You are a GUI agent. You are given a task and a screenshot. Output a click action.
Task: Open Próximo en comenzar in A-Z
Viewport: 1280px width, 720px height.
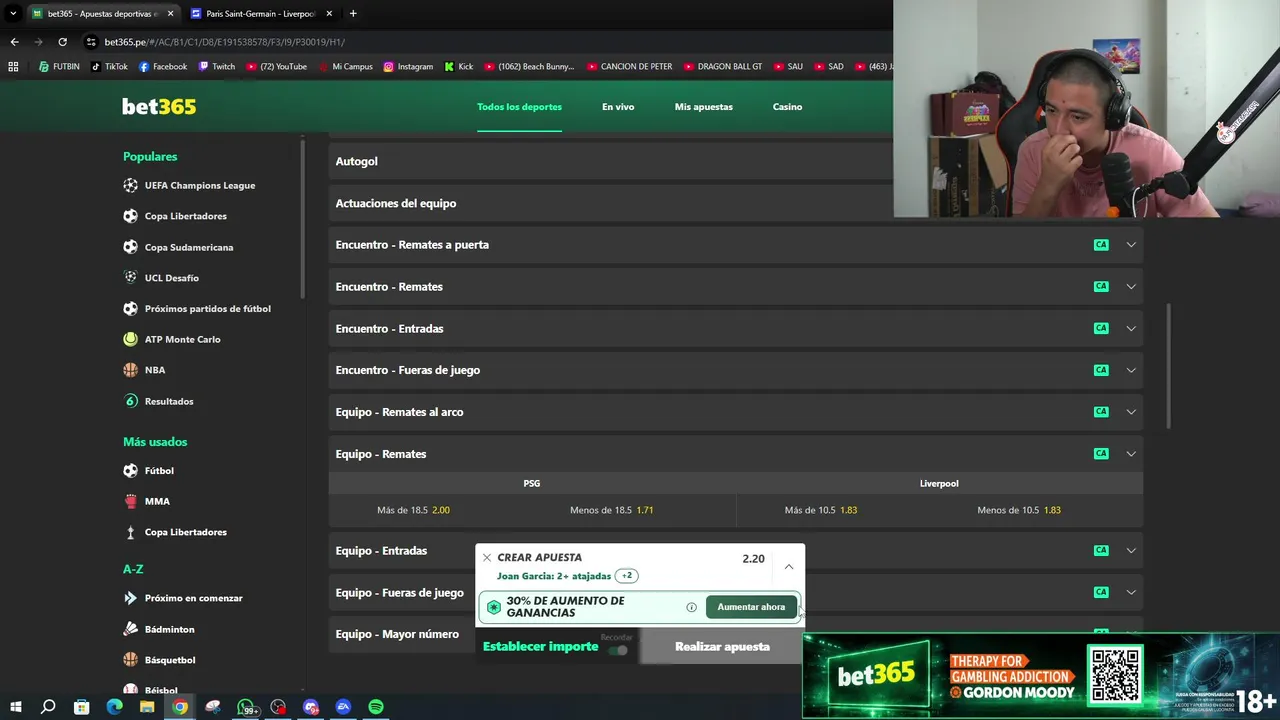(183, 598)
